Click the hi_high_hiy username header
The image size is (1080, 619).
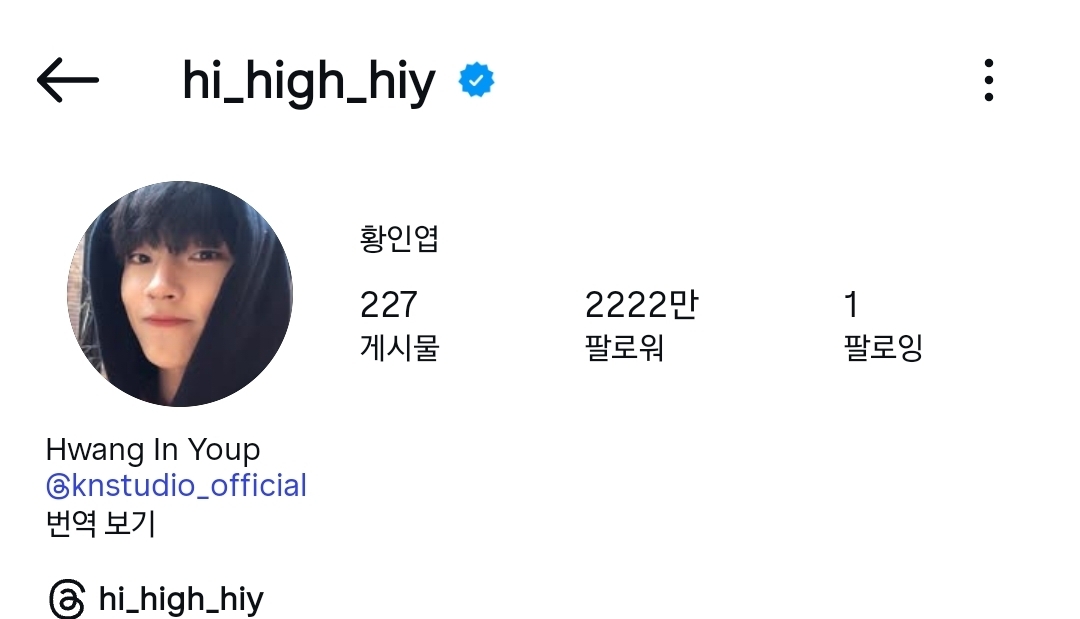(x=309, y=82)
